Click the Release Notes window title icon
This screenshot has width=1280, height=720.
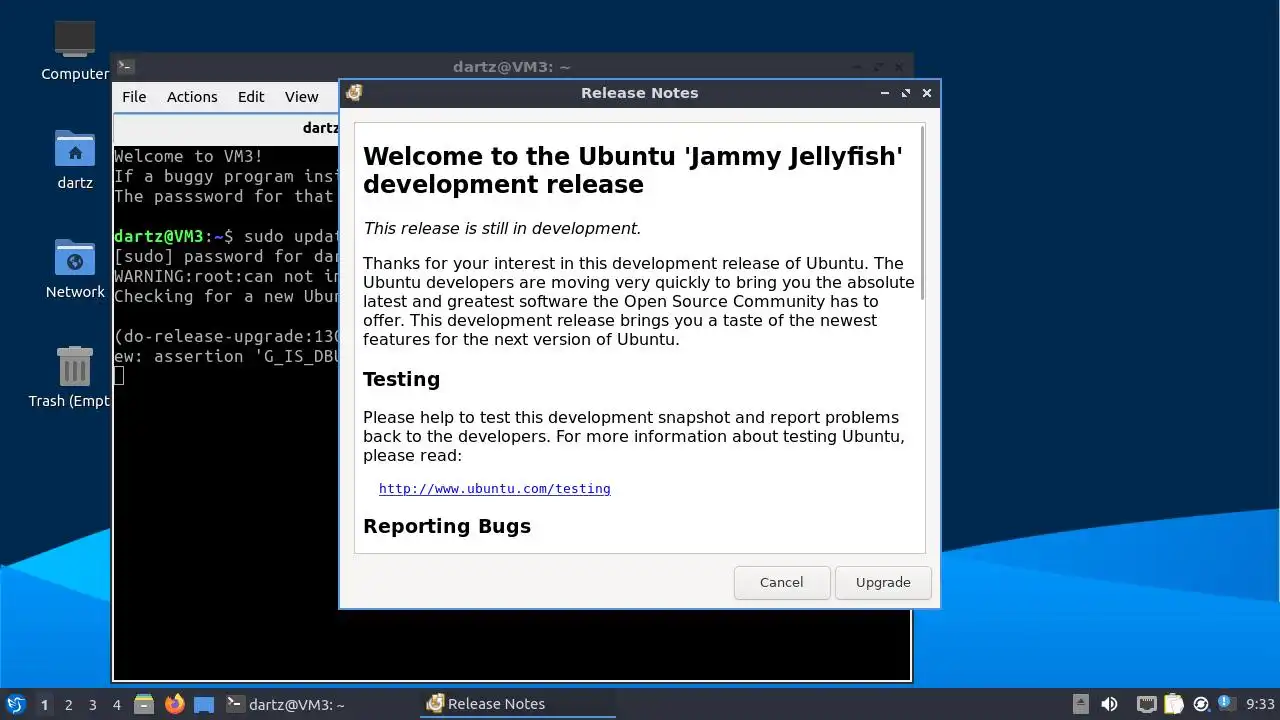[x=354, y=93]
